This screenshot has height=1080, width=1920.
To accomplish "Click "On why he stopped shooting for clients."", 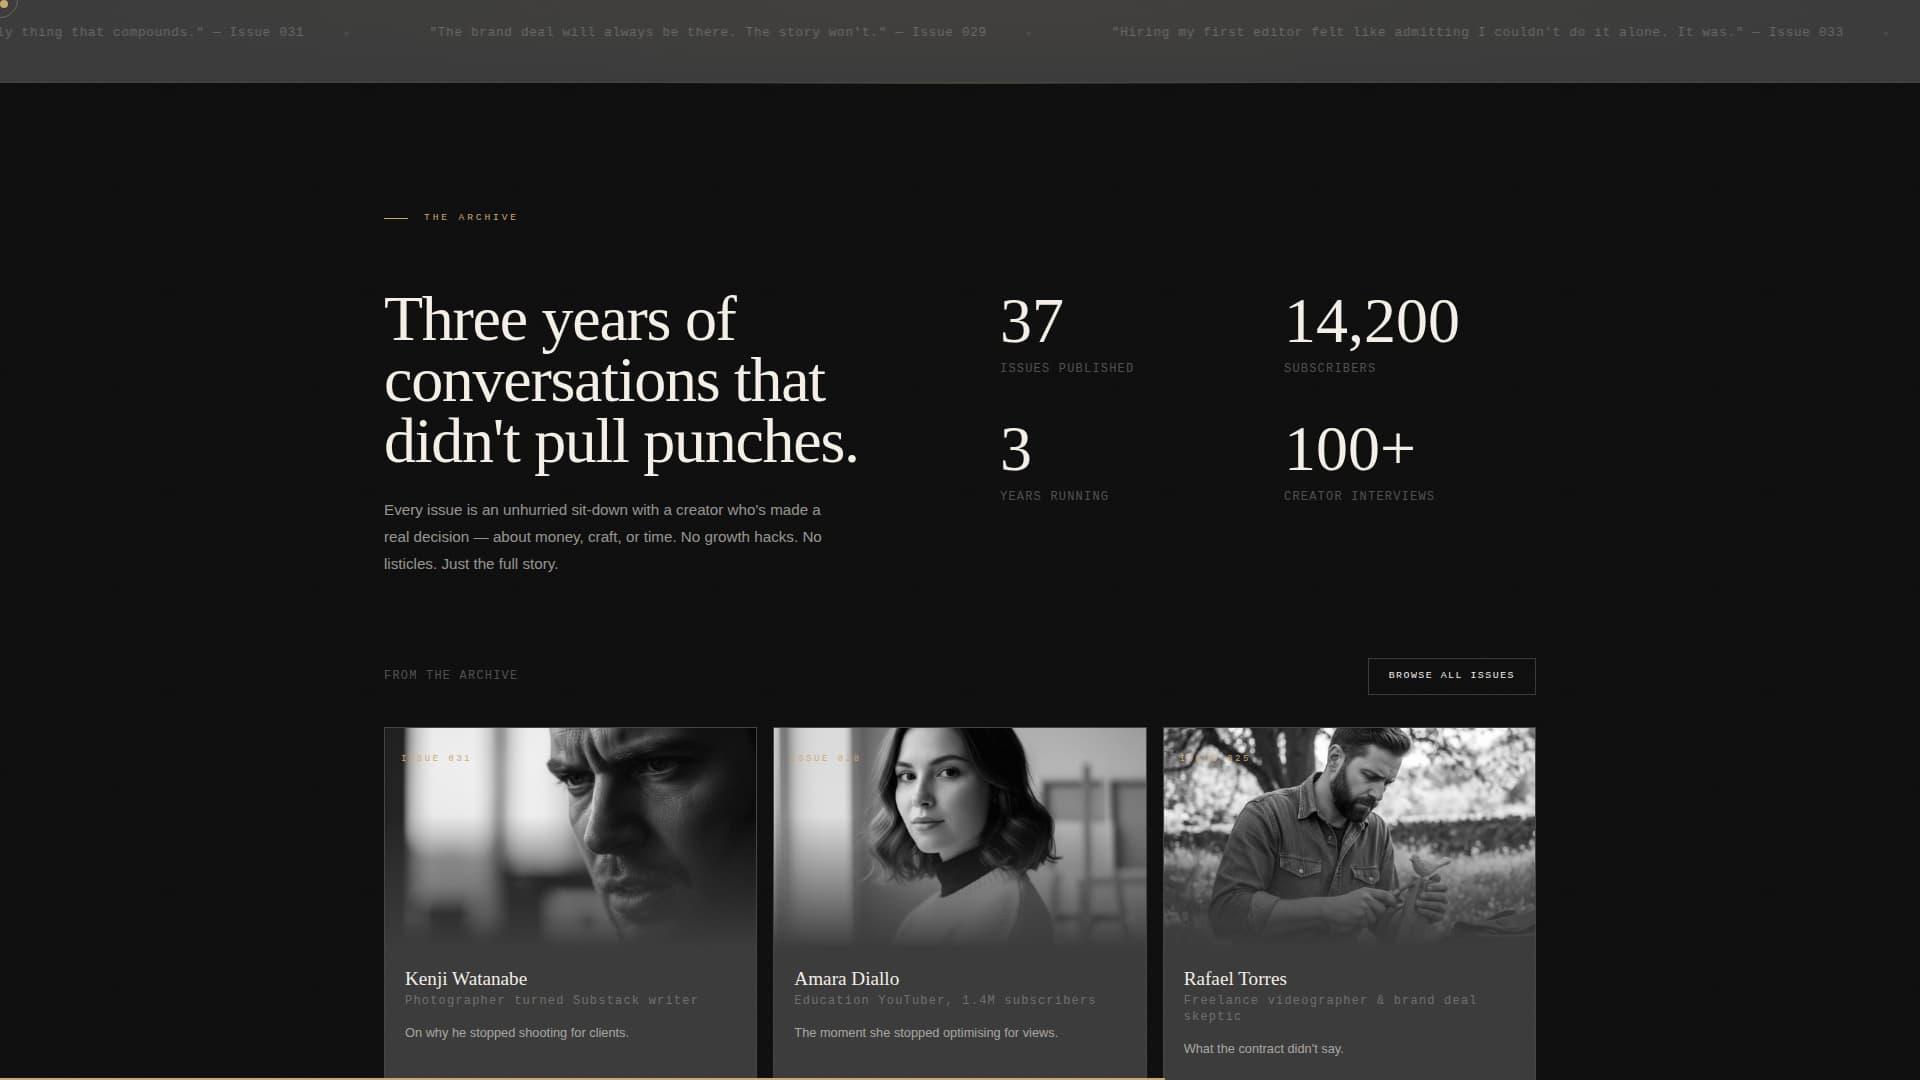I will click(x=517, y=1033).
